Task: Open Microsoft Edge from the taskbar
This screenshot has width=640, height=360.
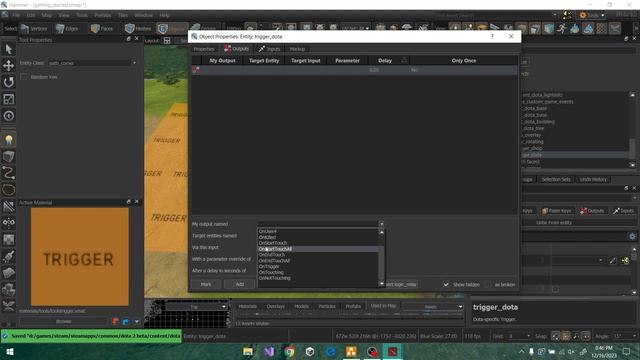Action: [331, 351]
